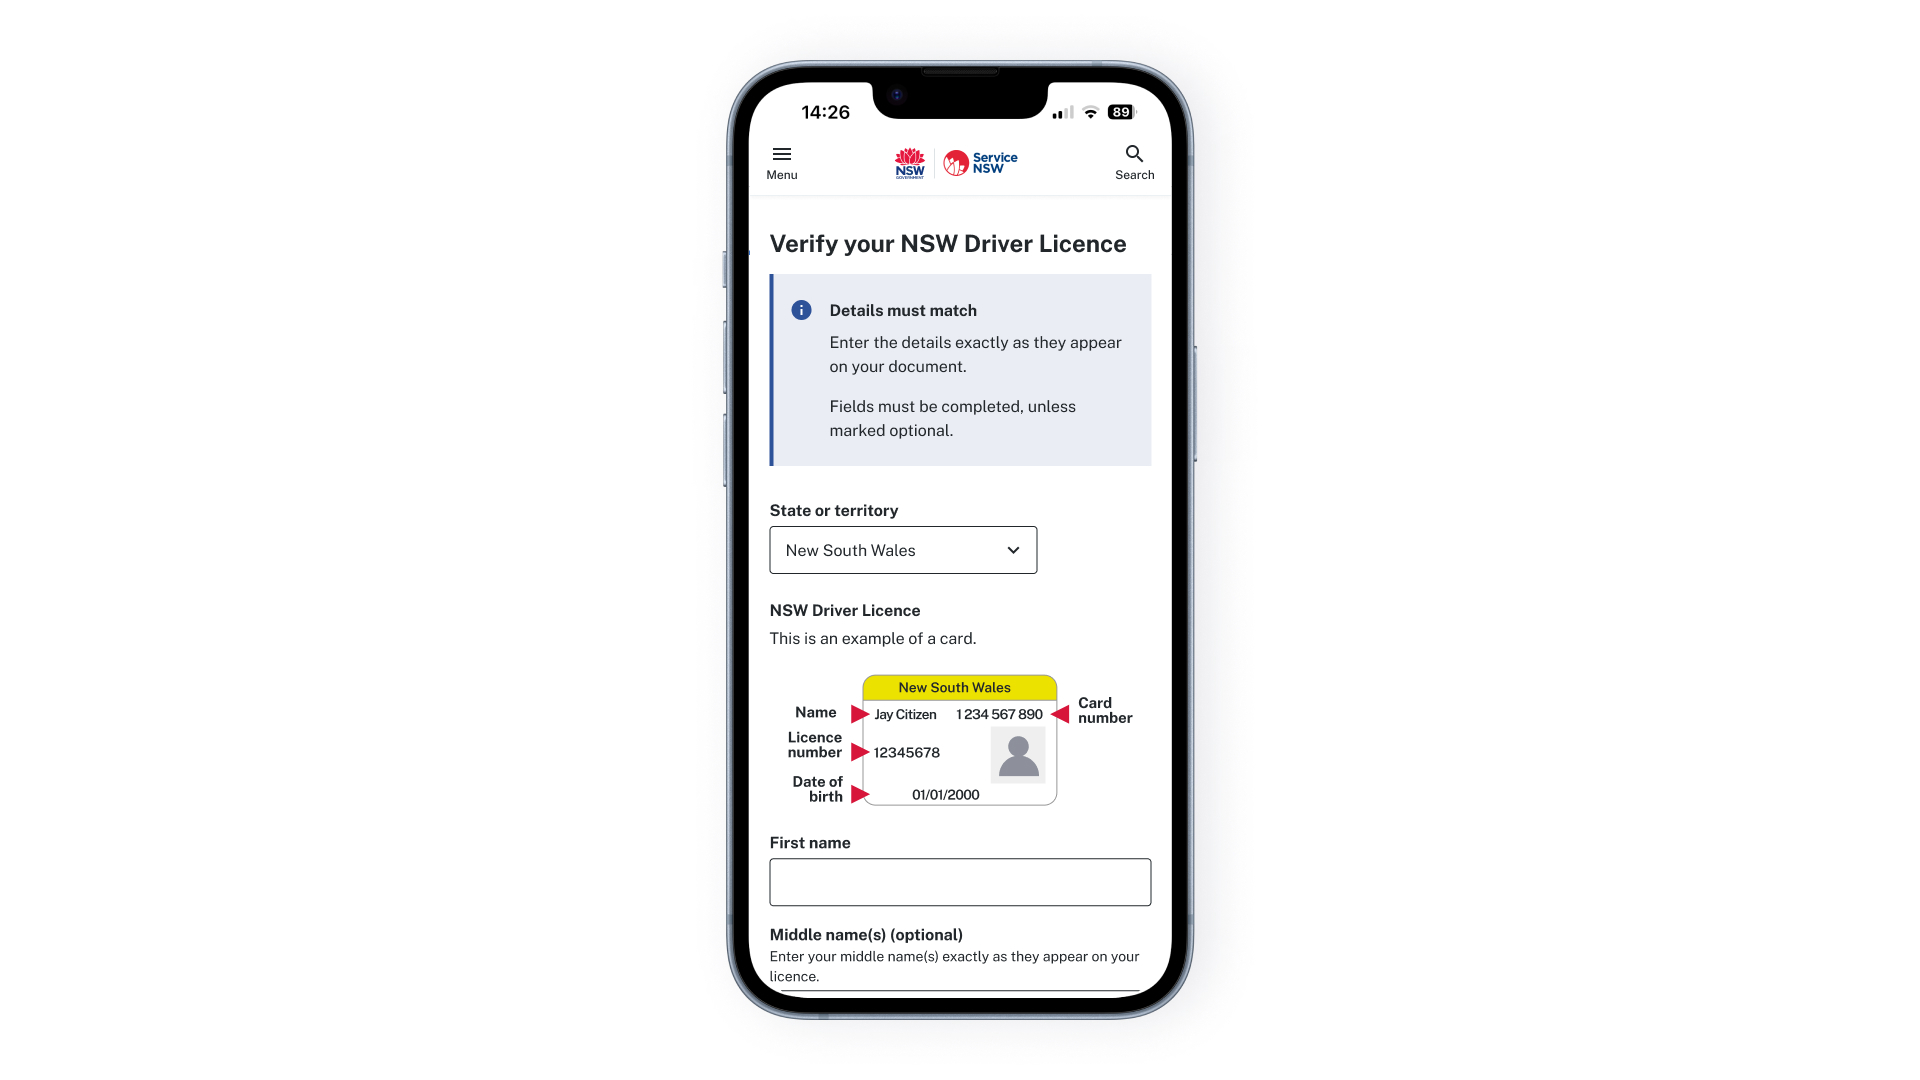This screenshot has height=1080, width=1920.
Task: Tap the First name input field
Action: [960, 882]
